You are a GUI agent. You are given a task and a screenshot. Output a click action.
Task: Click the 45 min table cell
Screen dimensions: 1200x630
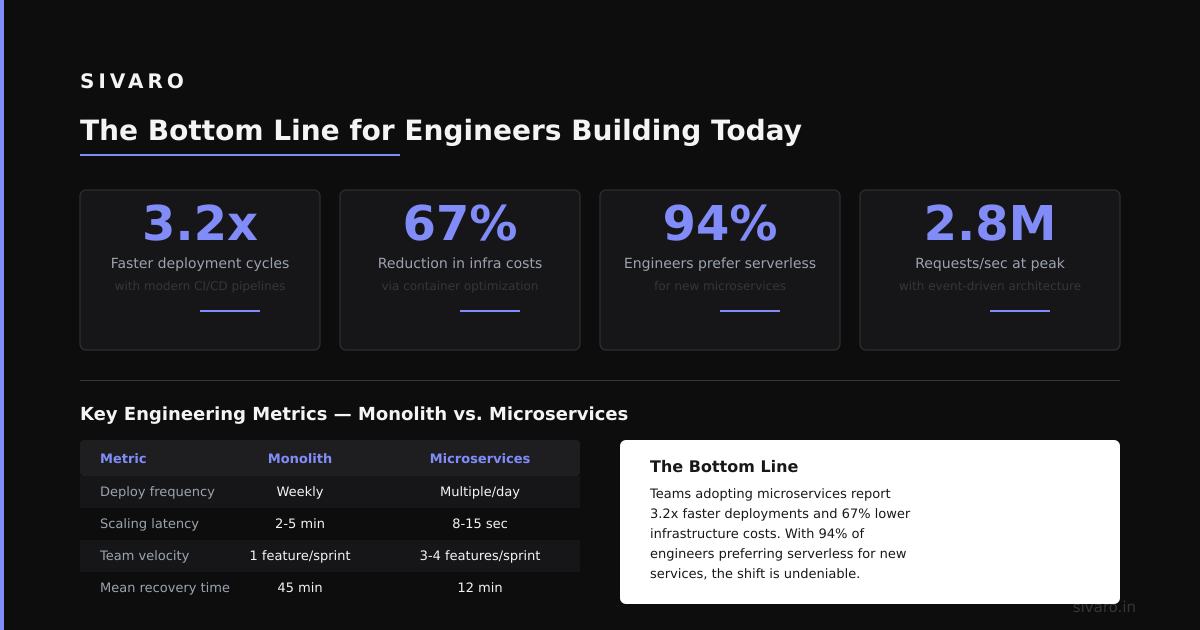tap(300, 588)
